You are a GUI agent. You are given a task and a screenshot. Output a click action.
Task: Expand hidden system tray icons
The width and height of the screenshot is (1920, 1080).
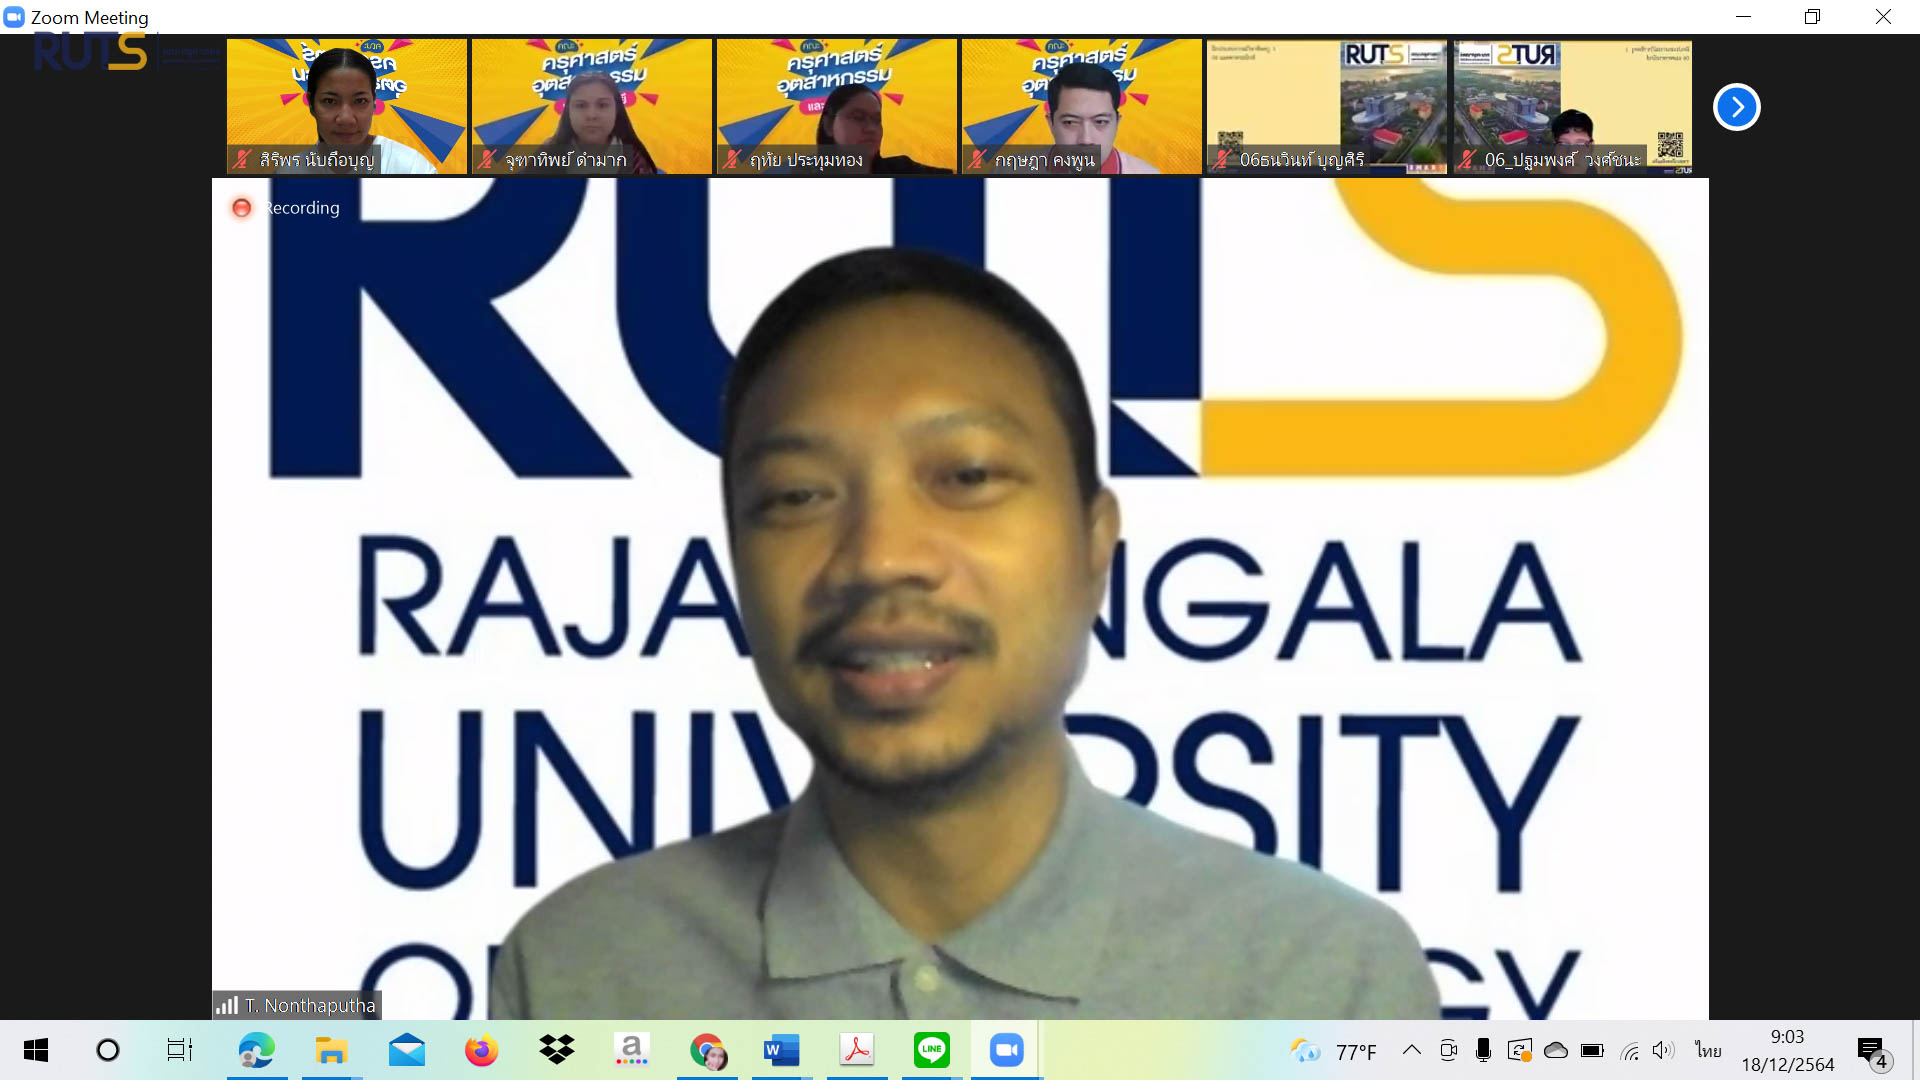click(1411, 1050)
